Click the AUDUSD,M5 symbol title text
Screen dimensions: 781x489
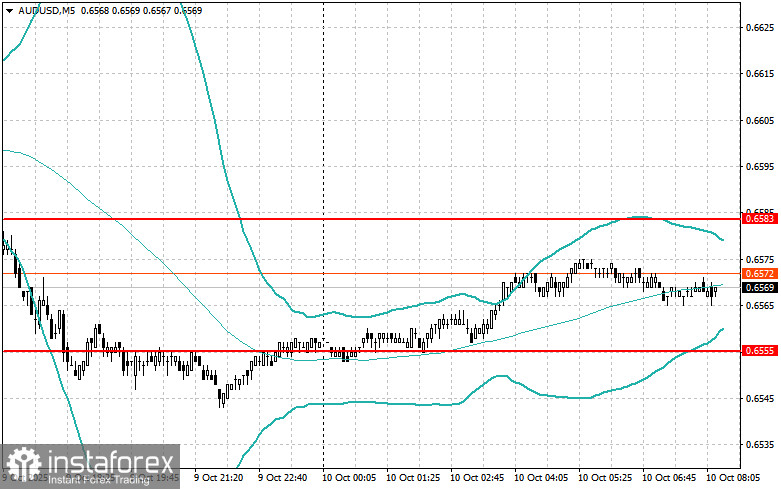46,10
